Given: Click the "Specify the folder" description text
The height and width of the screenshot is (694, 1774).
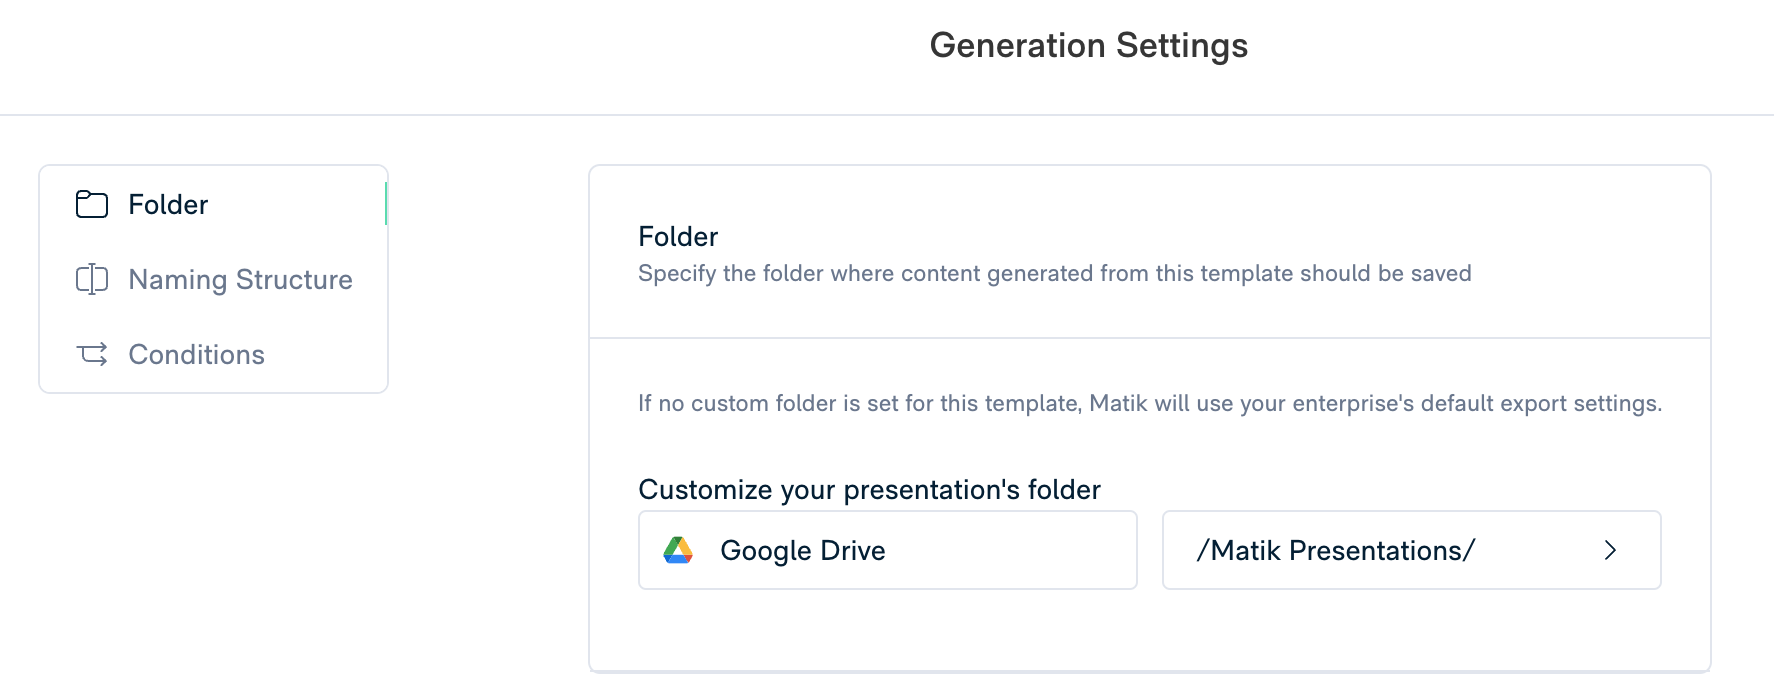Looking at the screenshot, I should 1054,274.
